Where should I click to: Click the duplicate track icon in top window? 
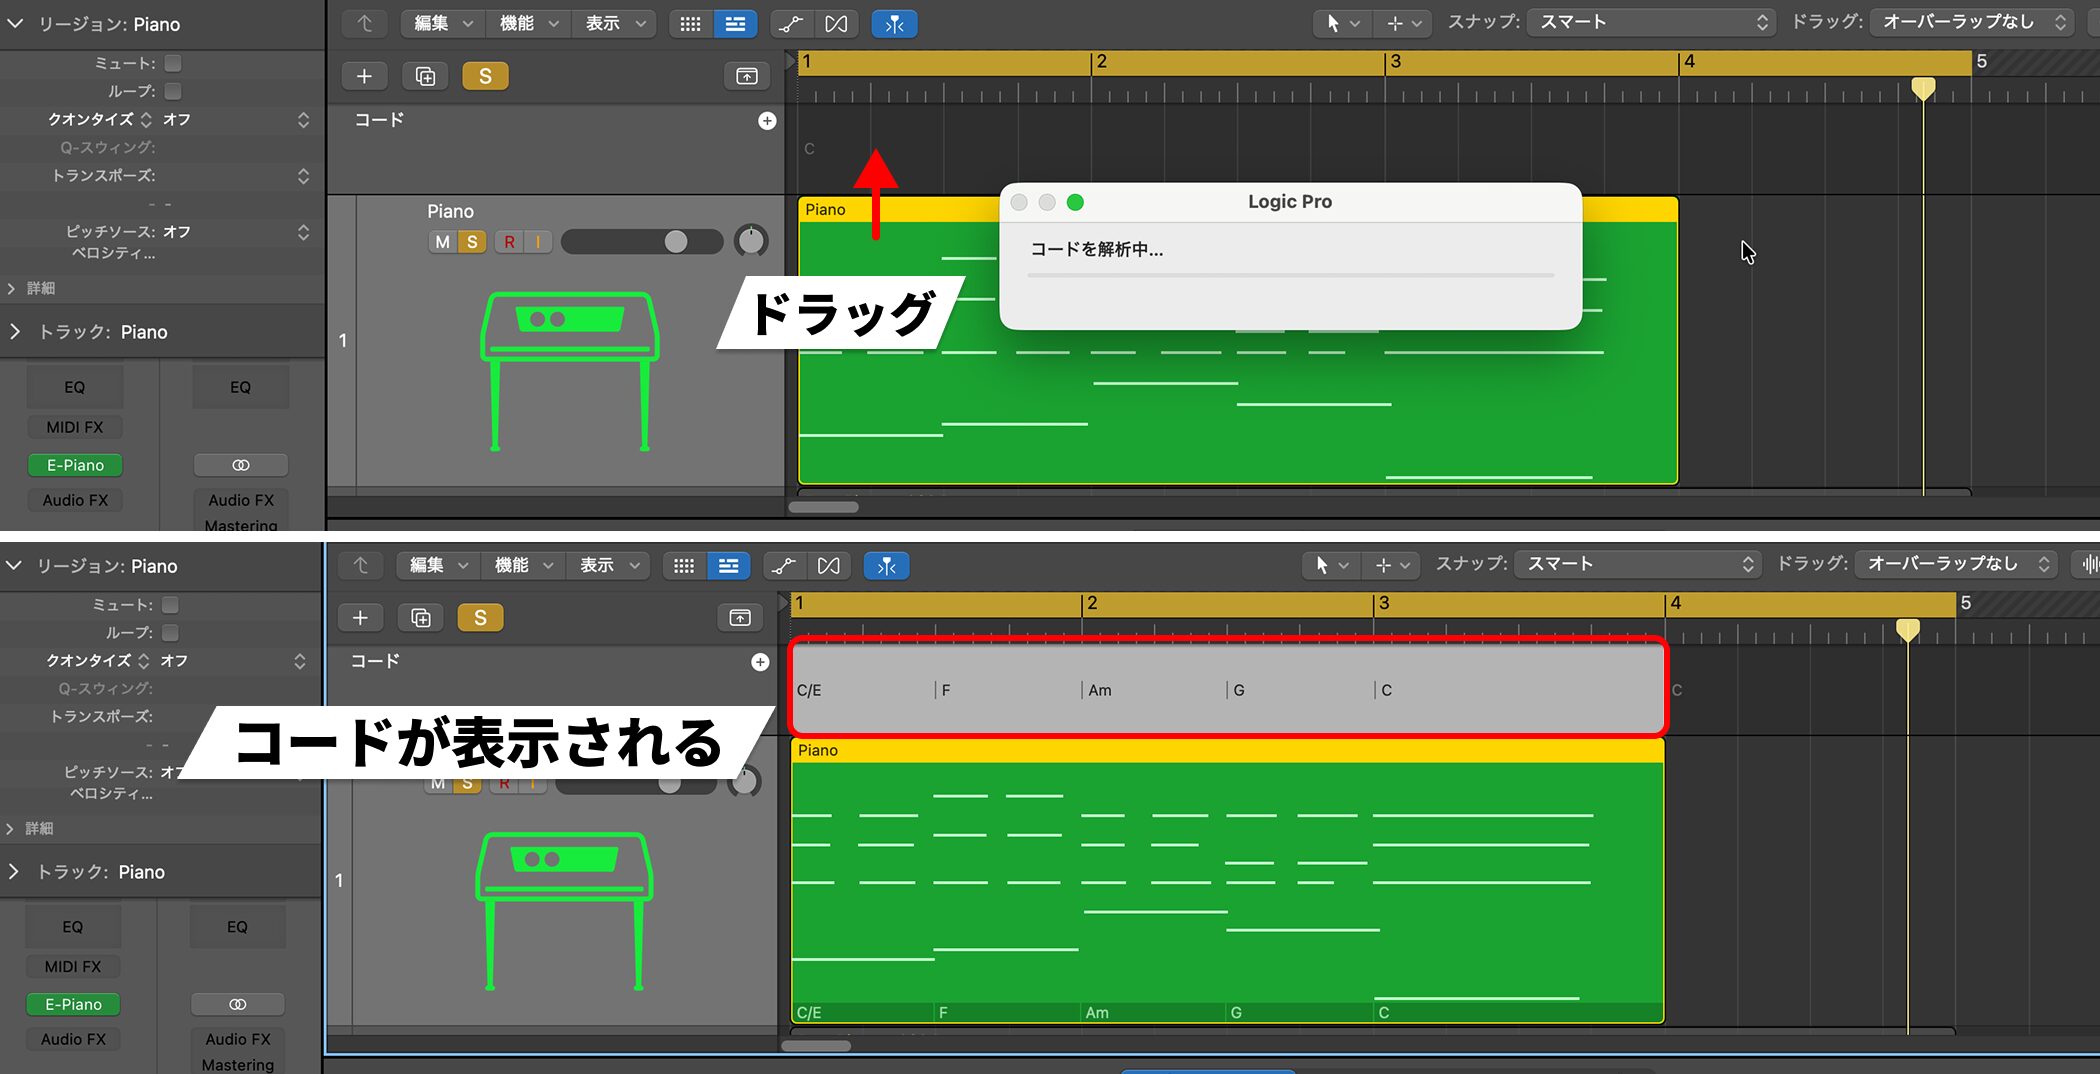425,76
